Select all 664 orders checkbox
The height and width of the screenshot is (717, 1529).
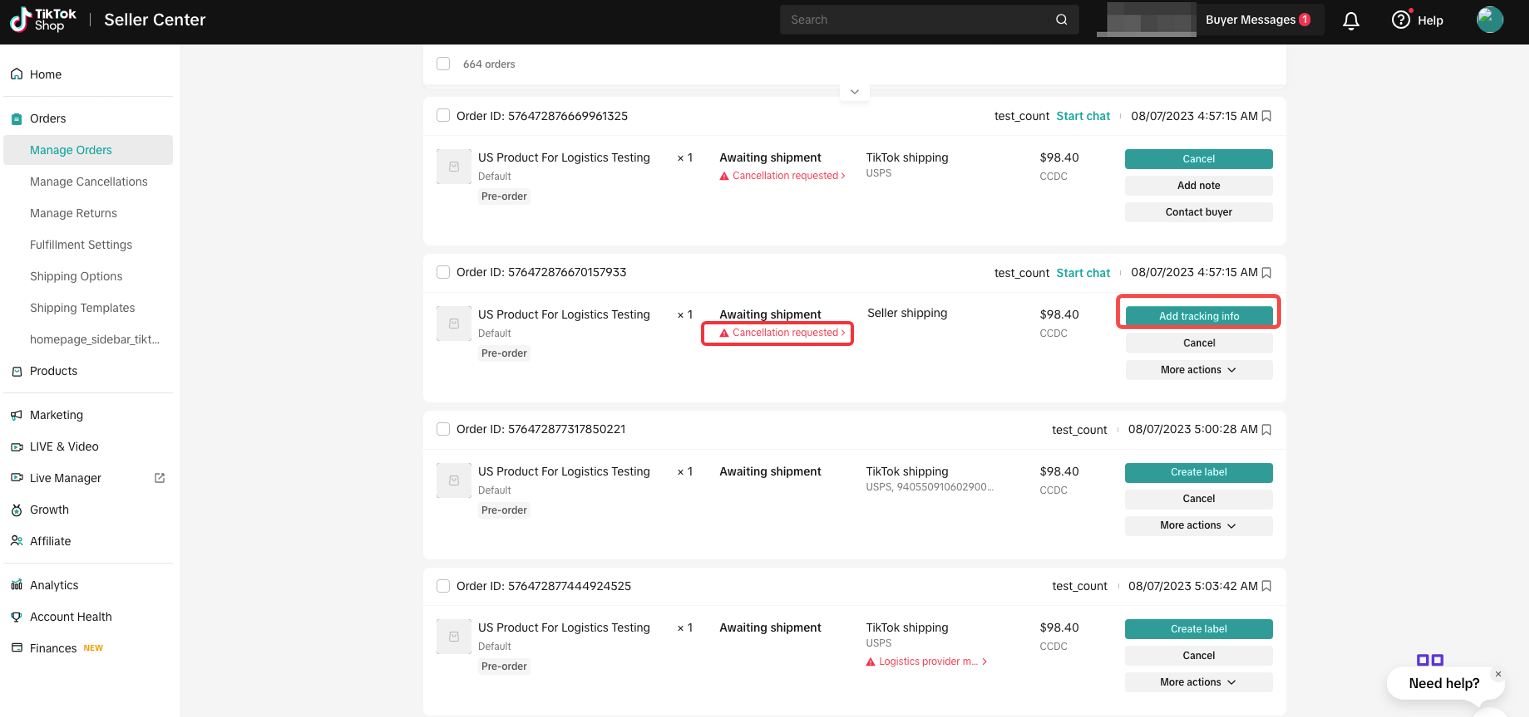443,64
